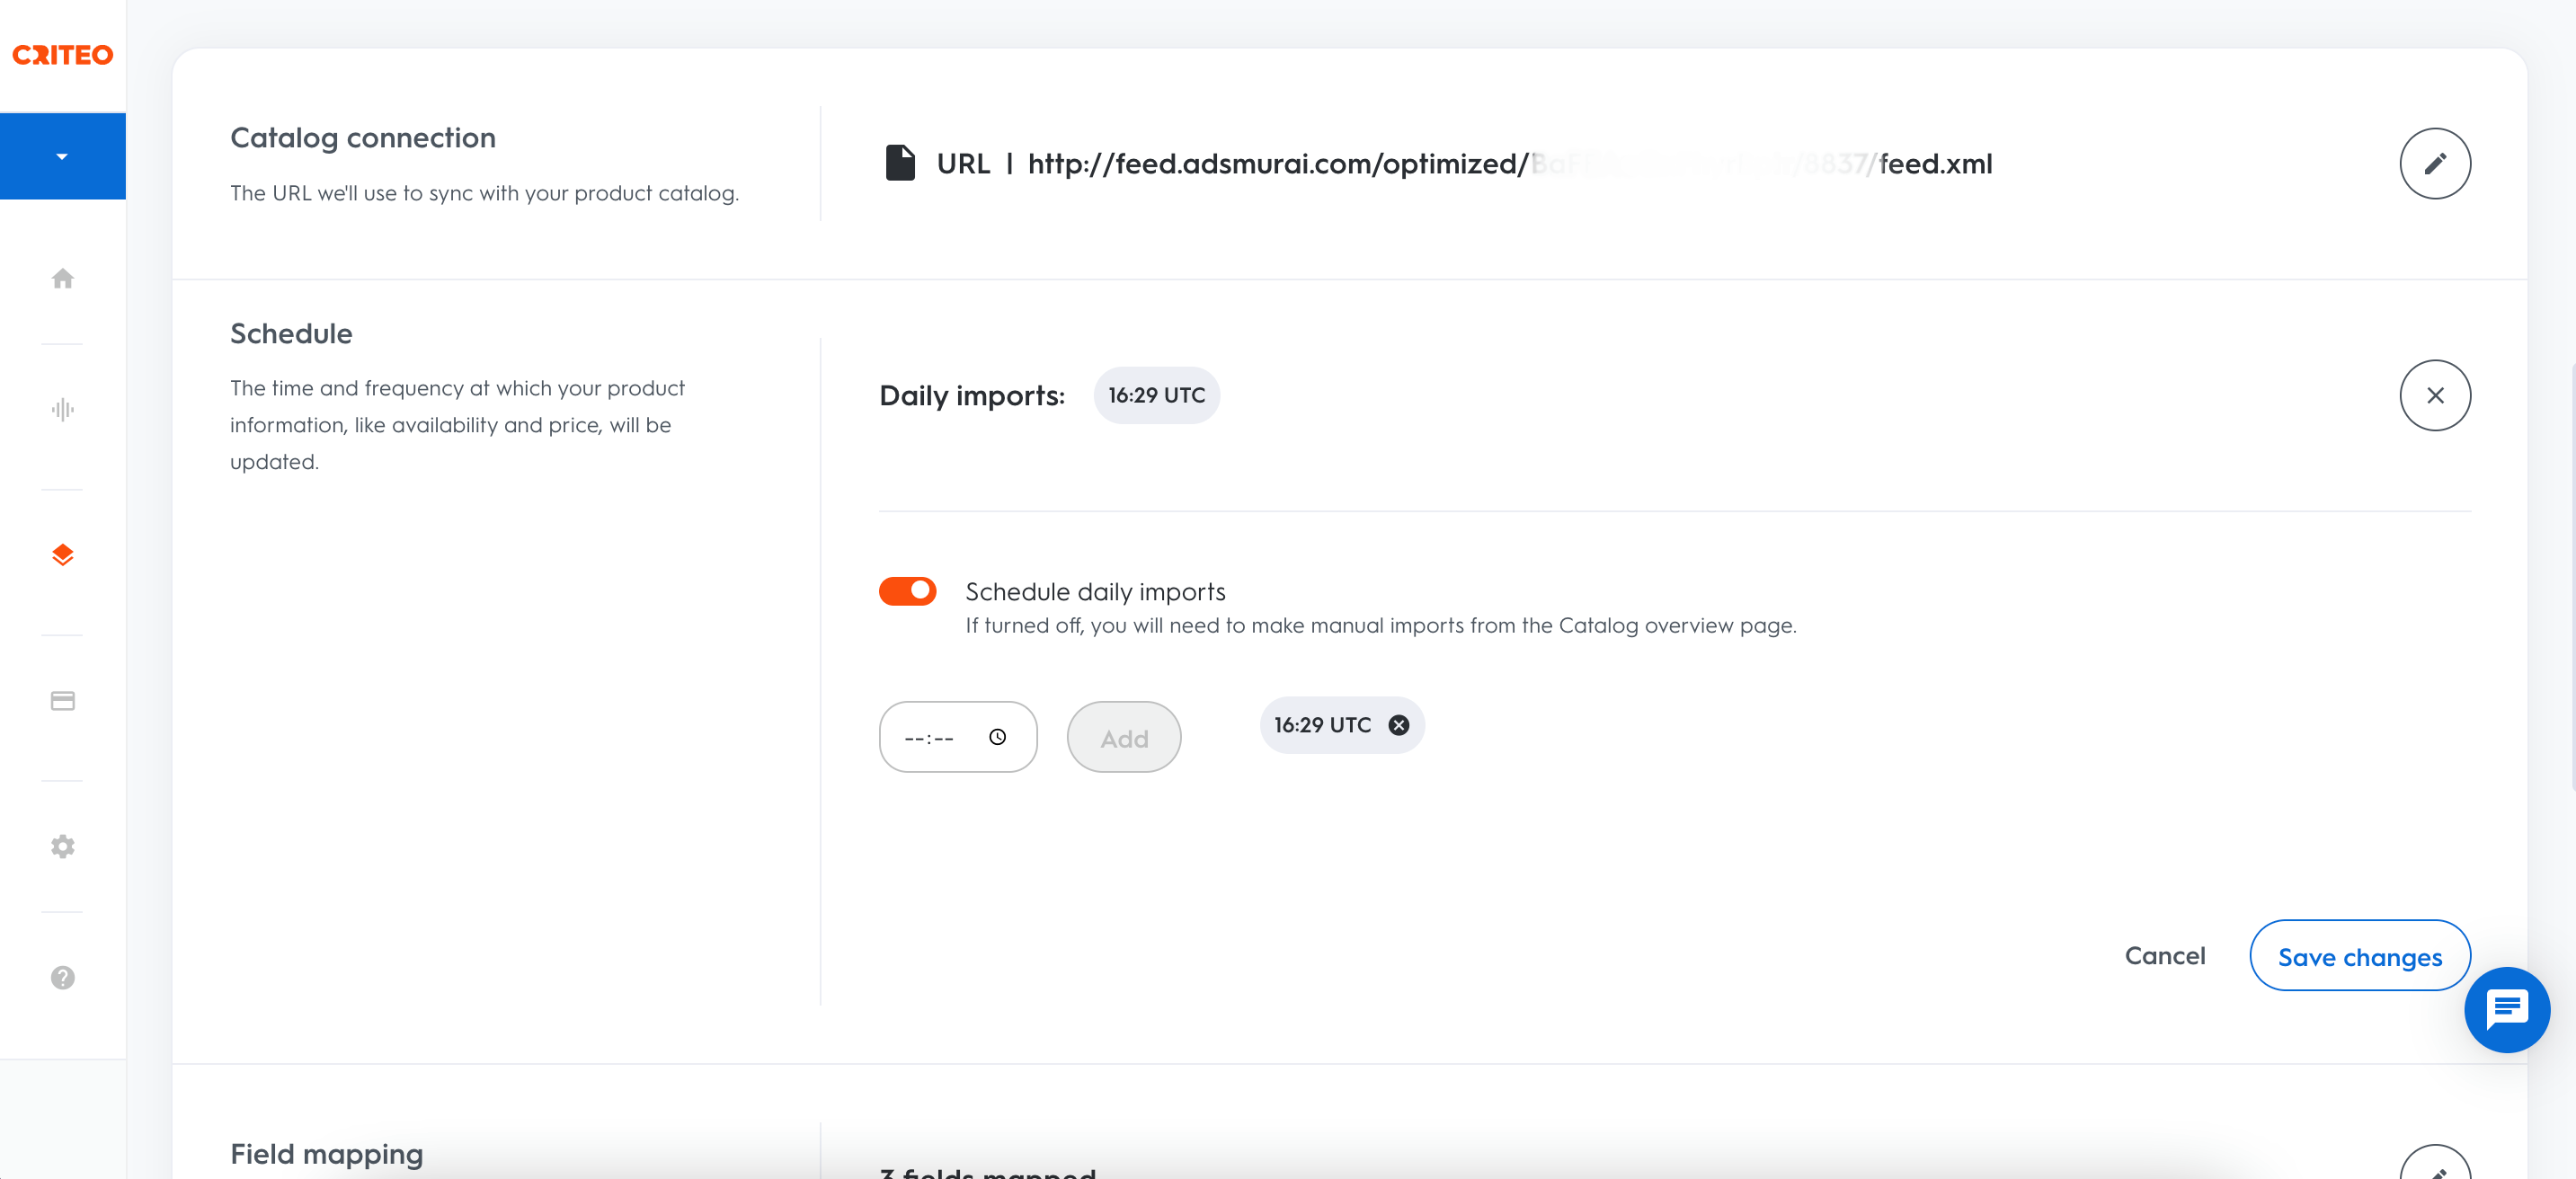Open the clock time picker icon
The height and width of the screenshot is (1179, 2576).
tap(997, 737)
